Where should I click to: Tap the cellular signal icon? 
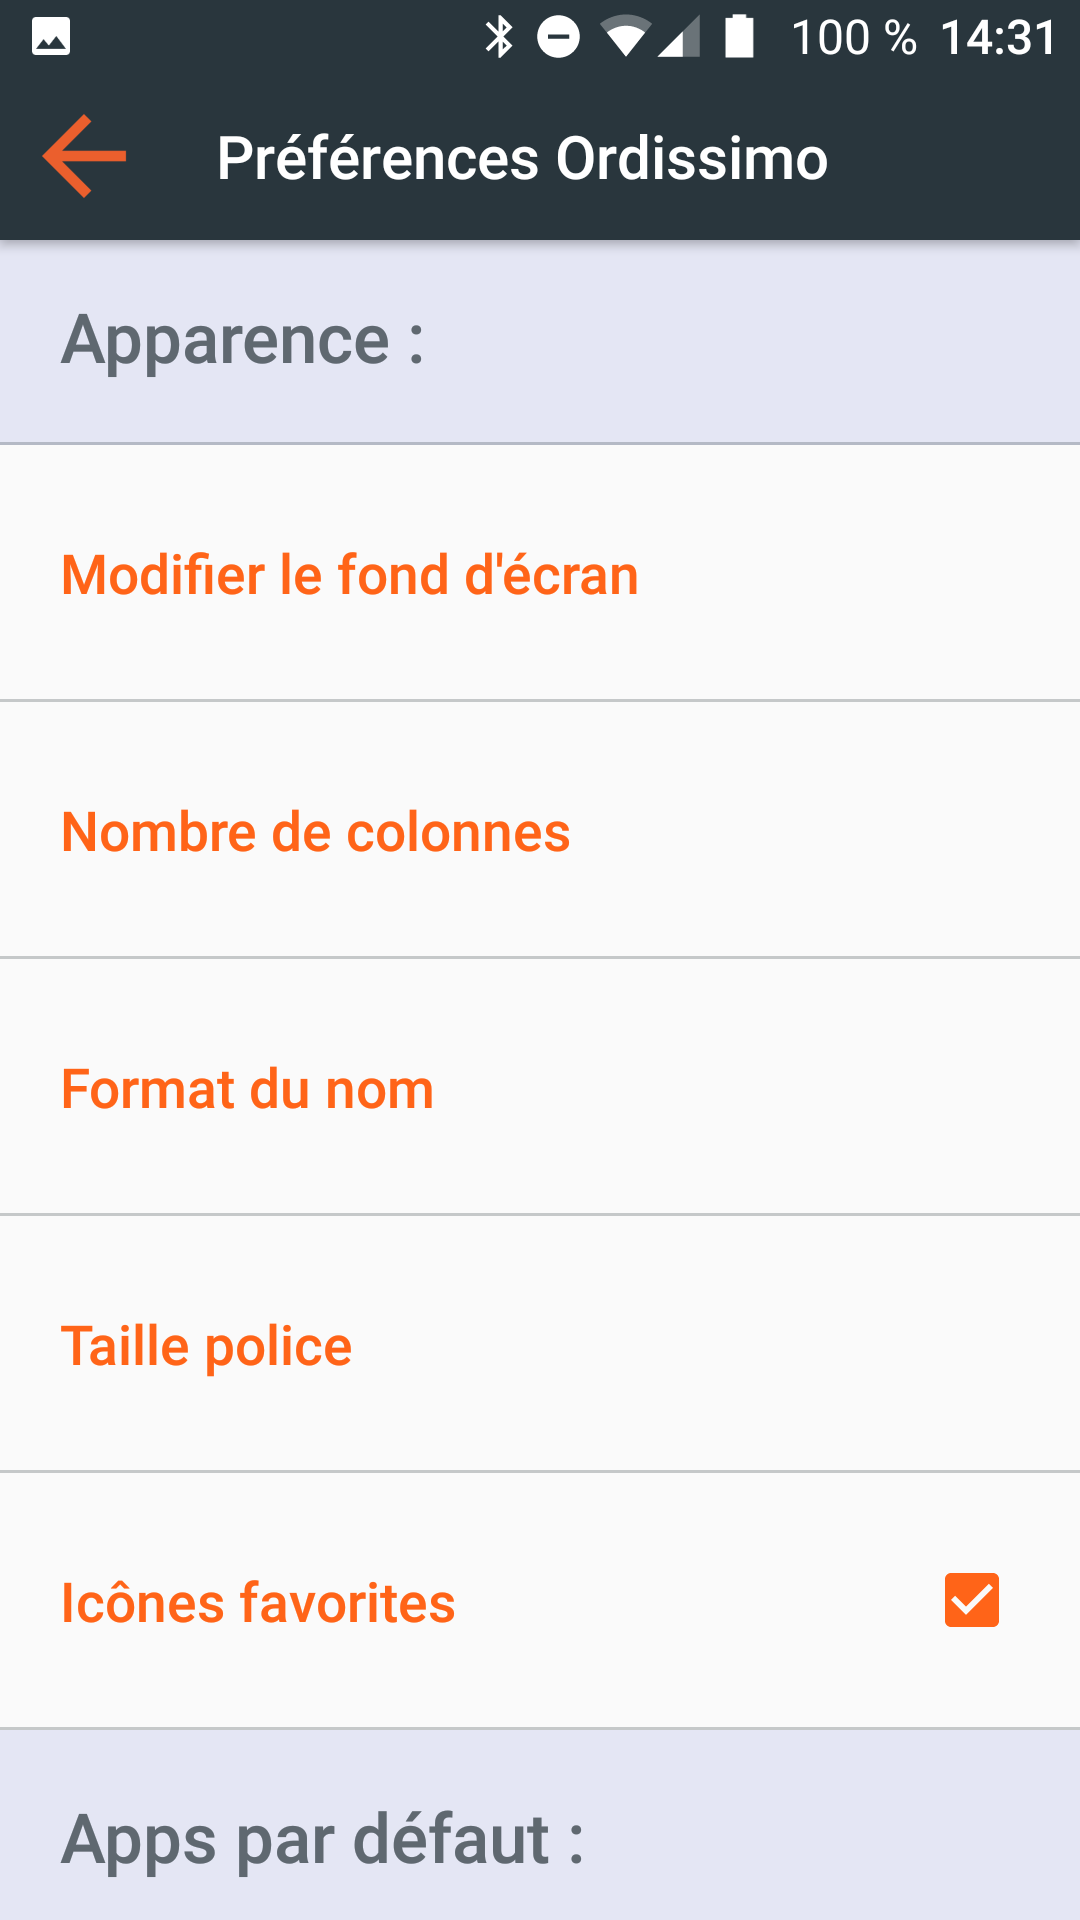tap(679, 38)
